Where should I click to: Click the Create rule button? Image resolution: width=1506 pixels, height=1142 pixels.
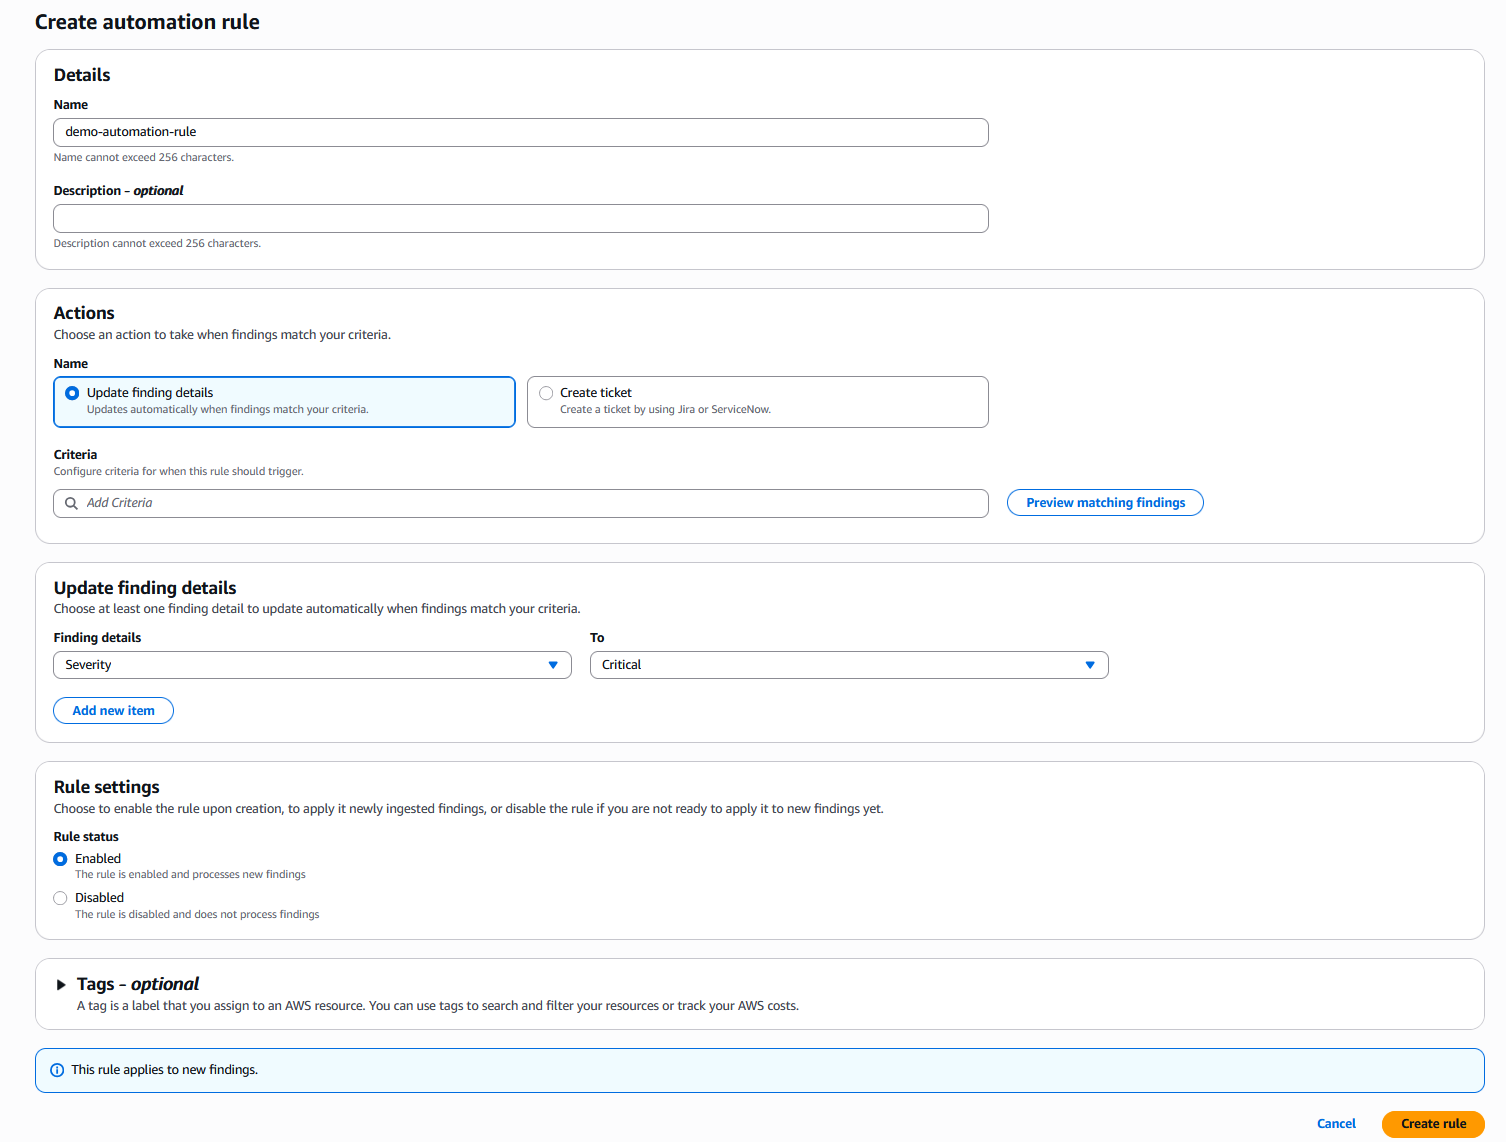(1433, 1124)
